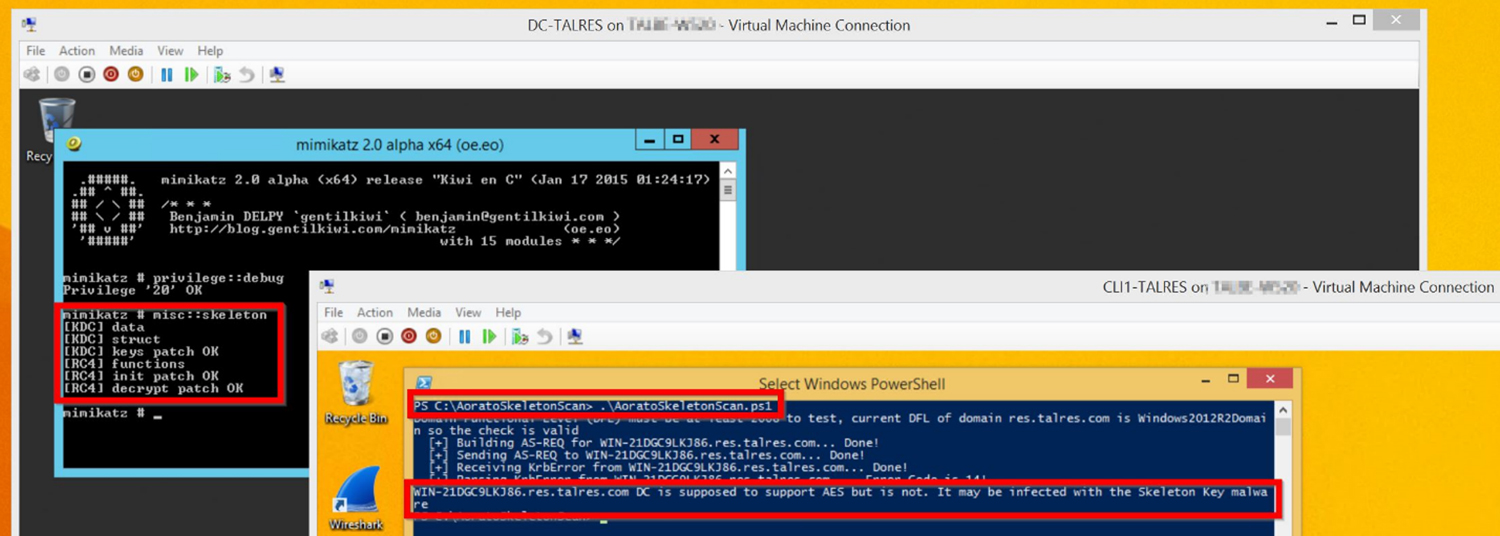This screenshot has width=1500, height=536.
Task: Open Action menu in CLI1-TALRES window
Action: pos(375,313)
